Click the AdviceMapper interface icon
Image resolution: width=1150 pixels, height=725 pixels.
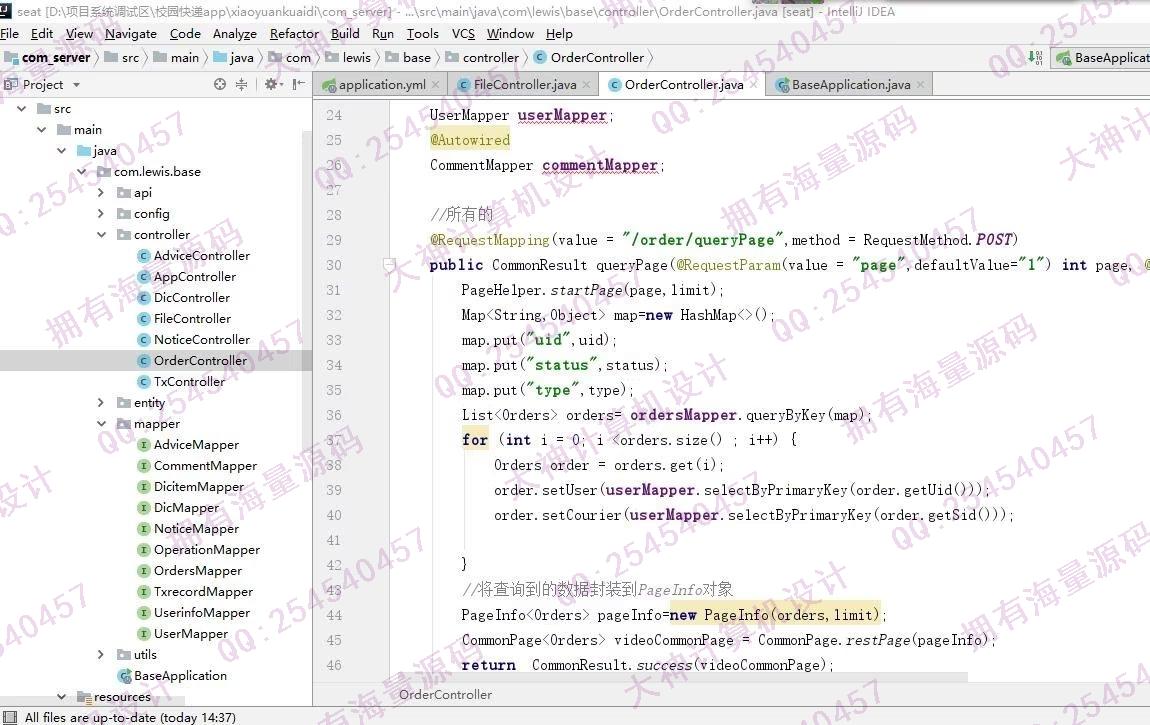[x=144, y=445]
